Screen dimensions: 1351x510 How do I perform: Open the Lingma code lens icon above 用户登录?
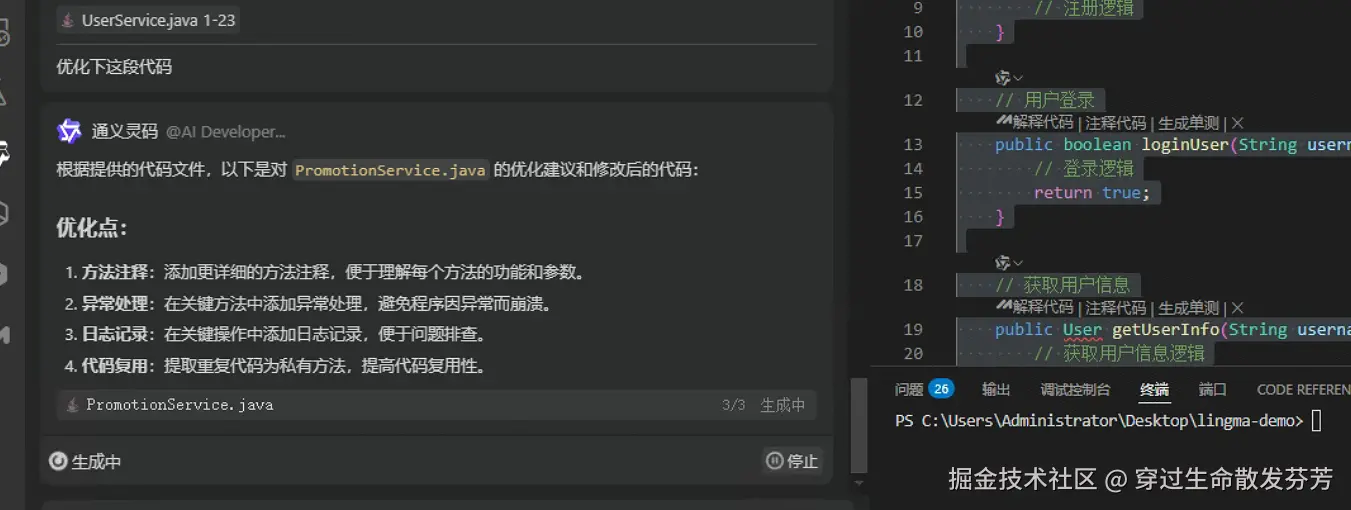[x=1002, y=77]
